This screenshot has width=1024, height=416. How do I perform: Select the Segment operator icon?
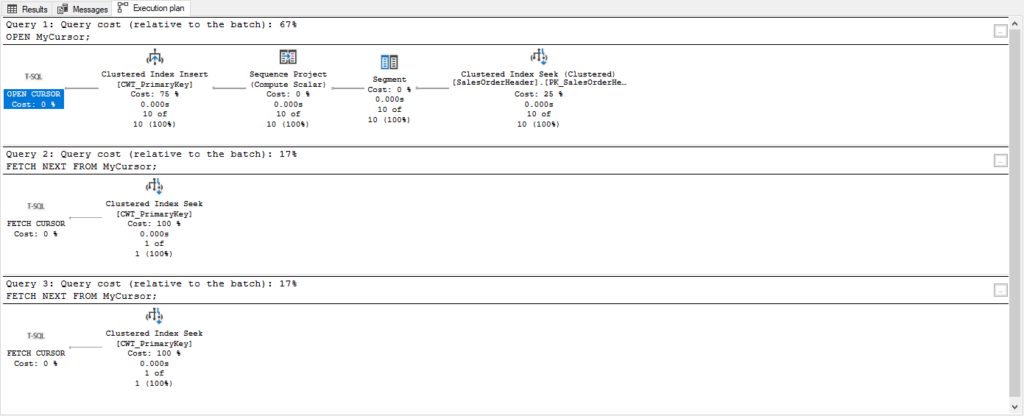pos(389,62)
